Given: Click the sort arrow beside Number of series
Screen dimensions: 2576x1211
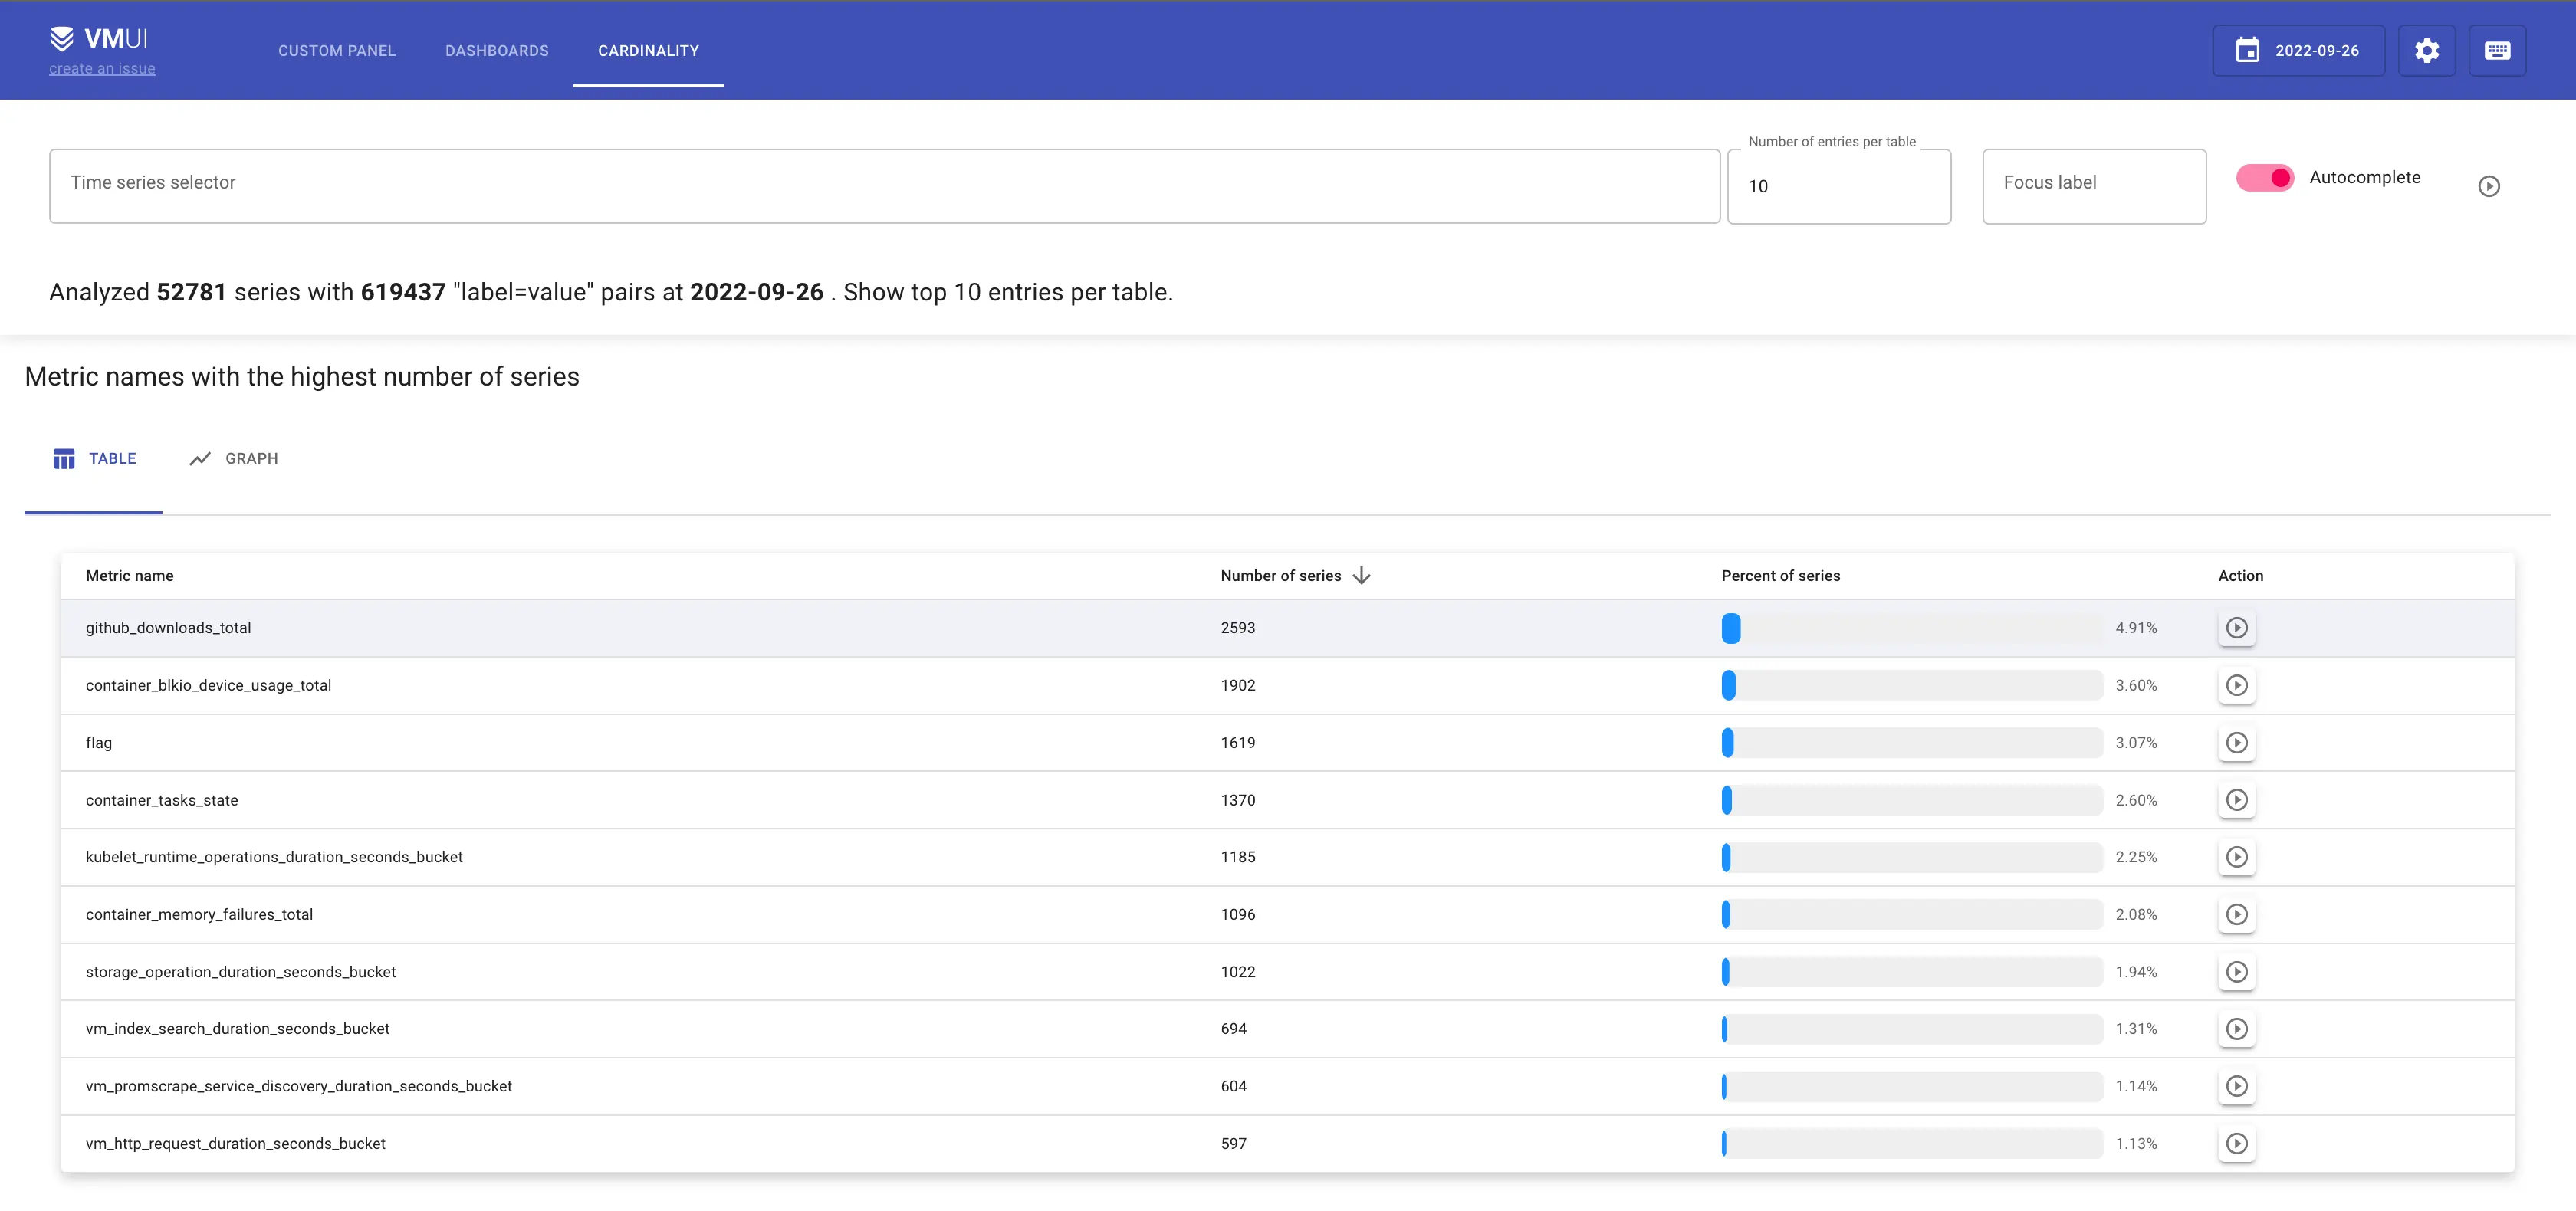Looking at the screenshot, I should tap(1361, 576).
